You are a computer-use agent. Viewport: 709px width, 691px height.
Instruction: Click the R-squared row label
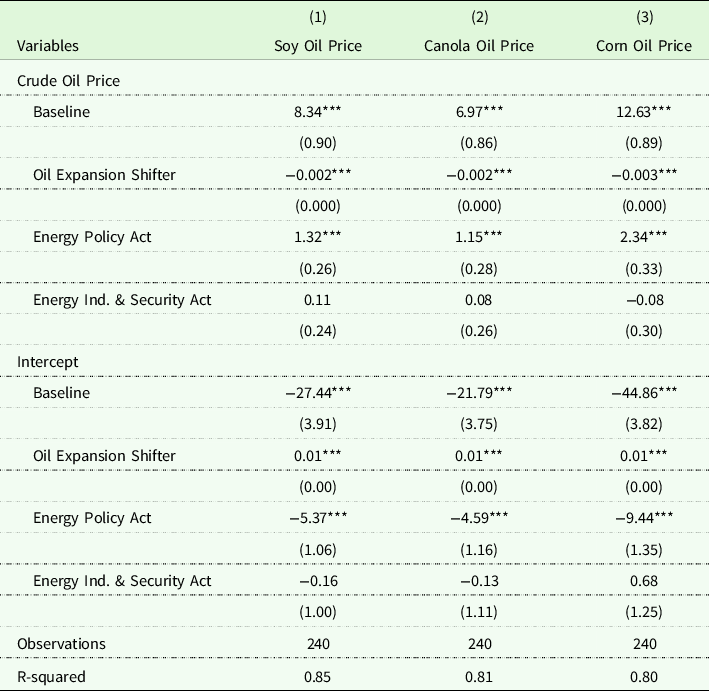click(x=52, y=676)
